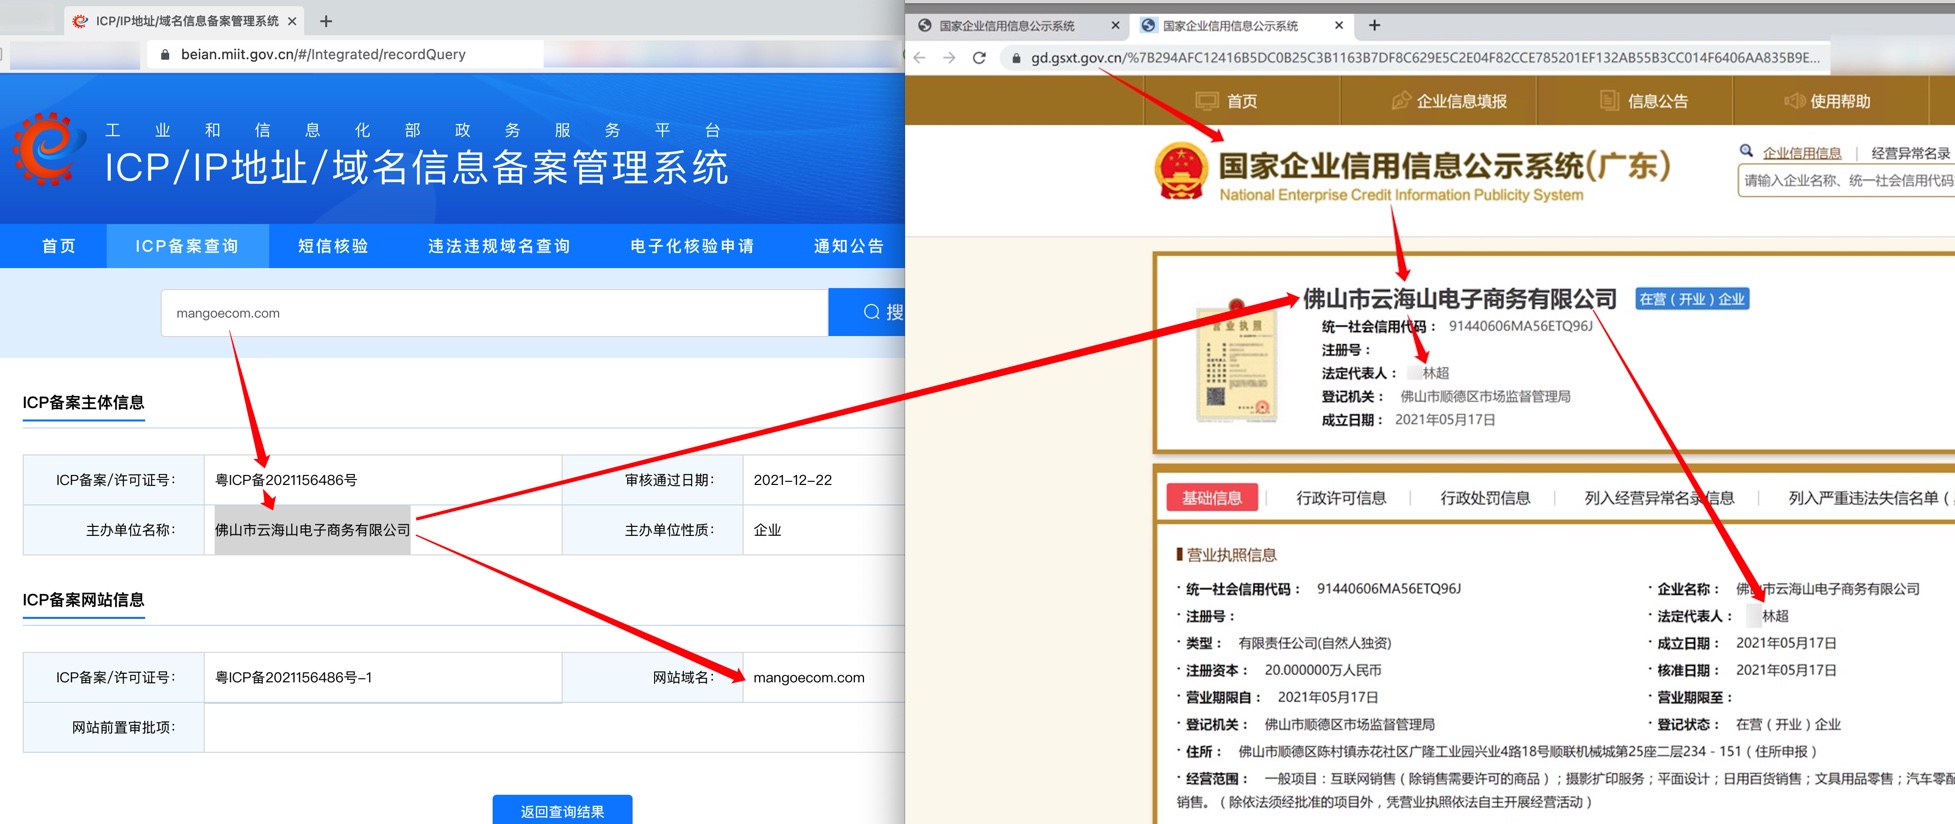This screenshot has height=824, width=1955.
Task: Open 首页 in credit system top bar
Action: pos(1226,101)
